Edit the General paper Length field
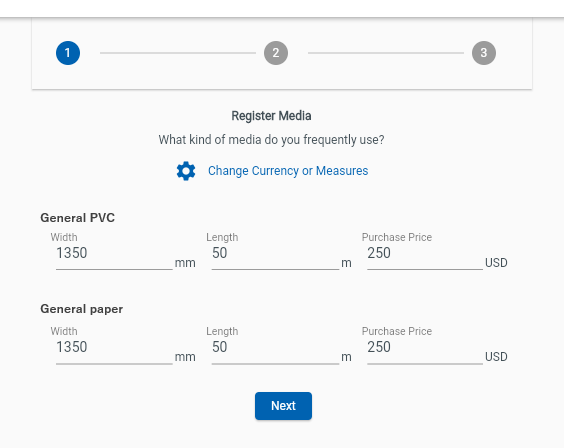 275,347
